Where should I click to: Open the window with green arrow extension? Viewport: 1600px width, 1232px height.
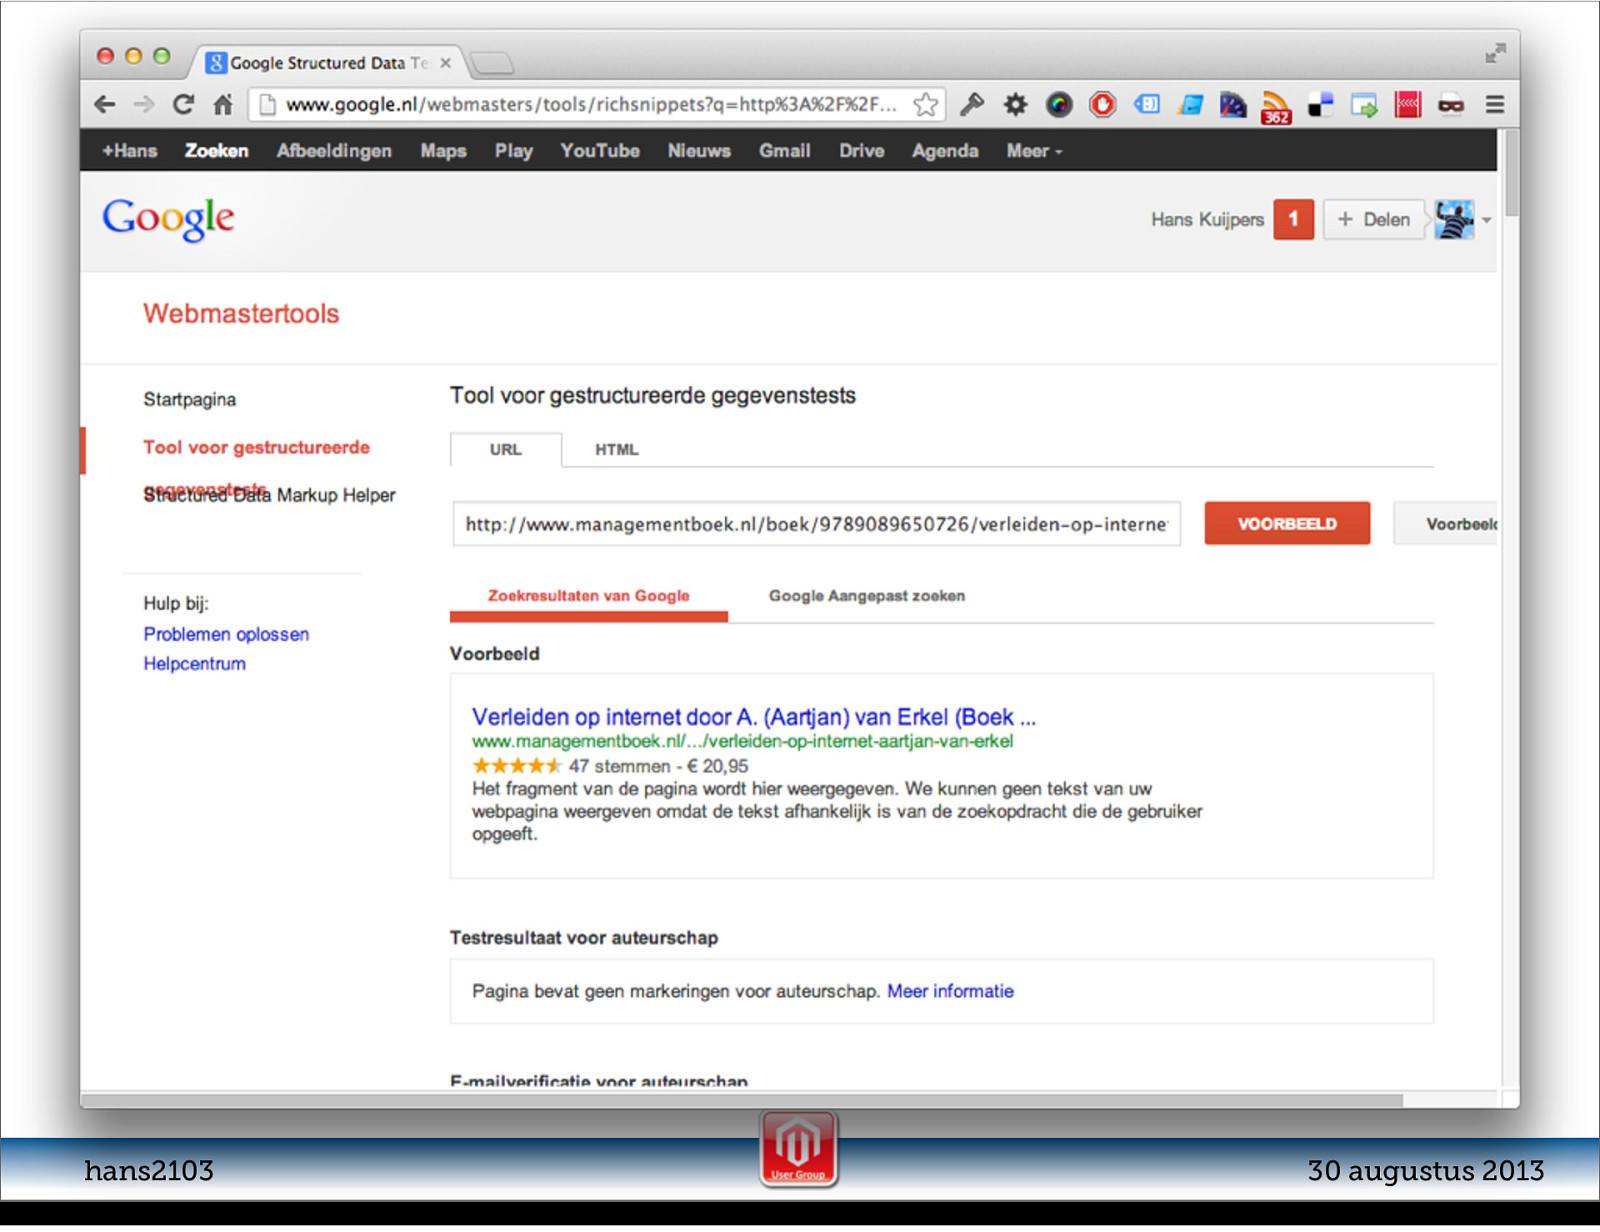(1364, 104)
